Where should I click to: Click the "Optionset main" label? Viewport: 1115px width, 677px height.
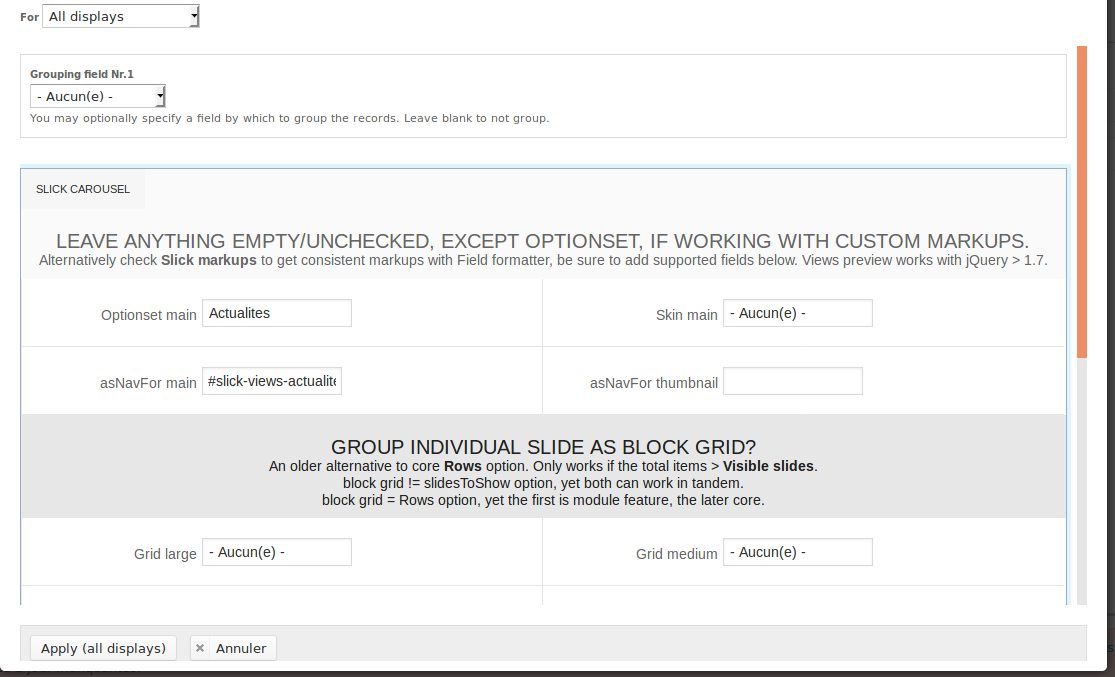149,315
